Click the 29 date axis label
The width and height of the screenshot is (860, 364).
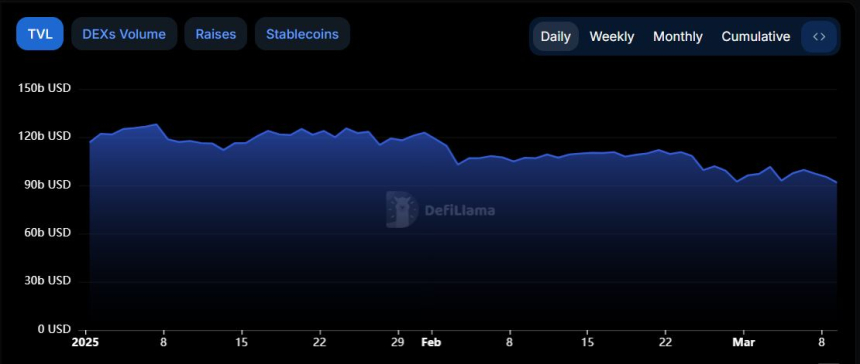tap(398, 343)
